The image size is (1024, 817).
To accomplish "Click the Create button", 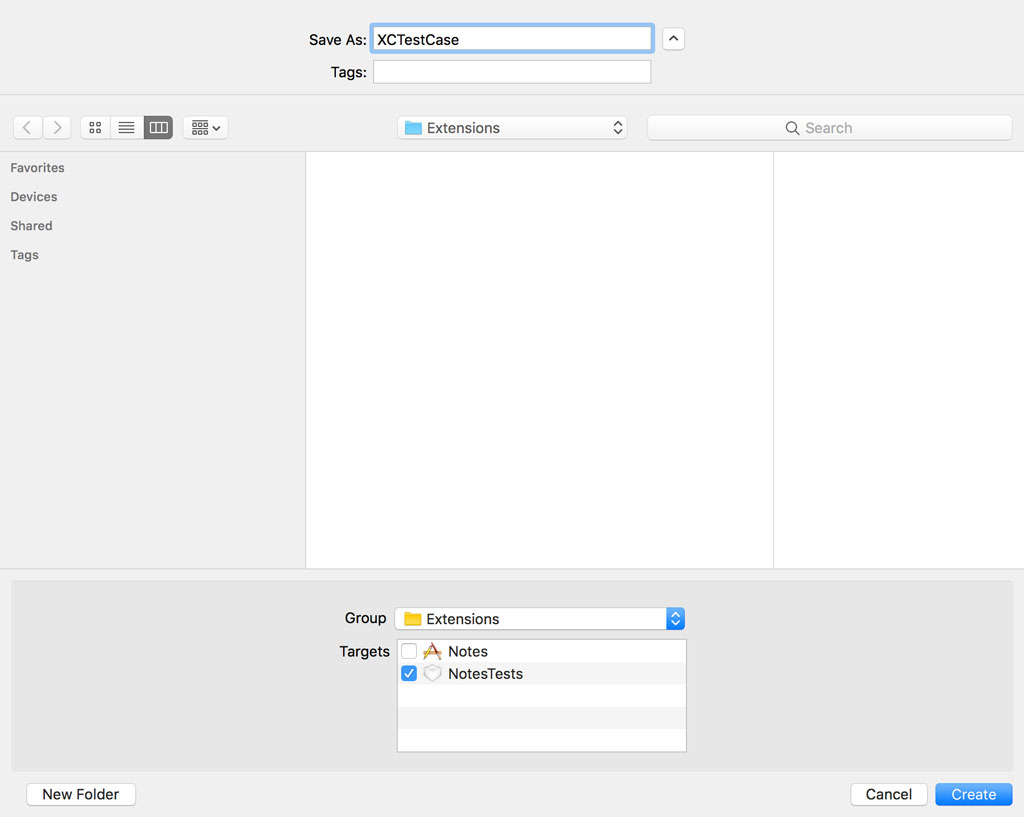I will [973, 794].
